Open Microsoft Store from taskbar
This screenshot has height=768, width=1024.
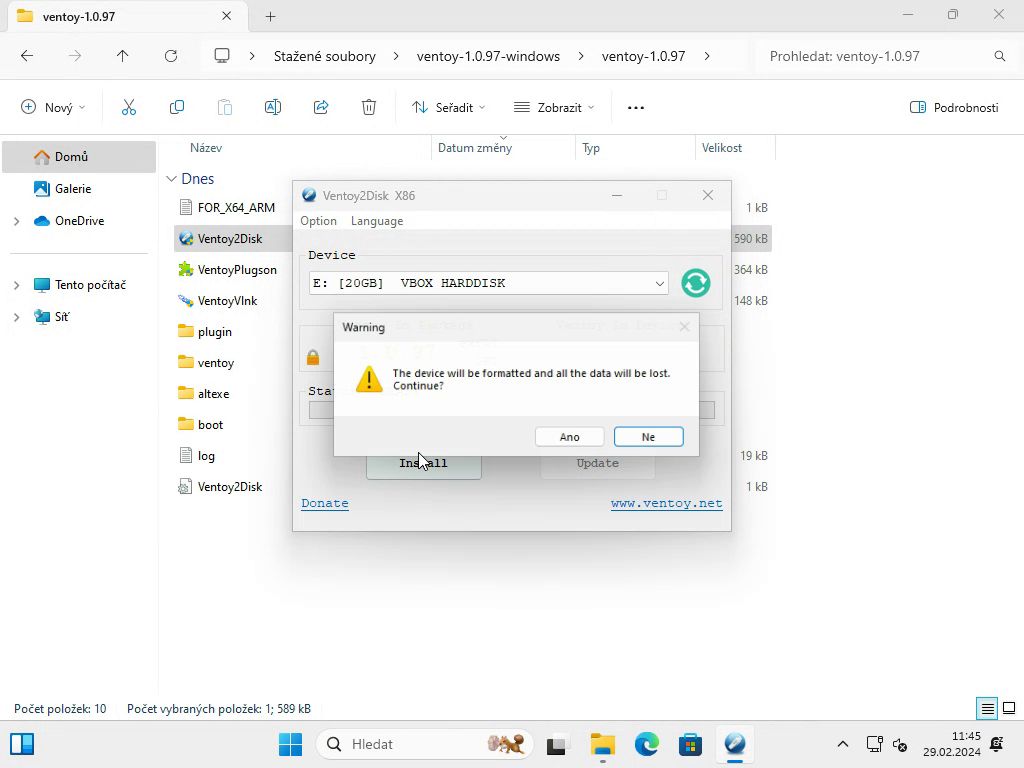(x=690, y=744)
